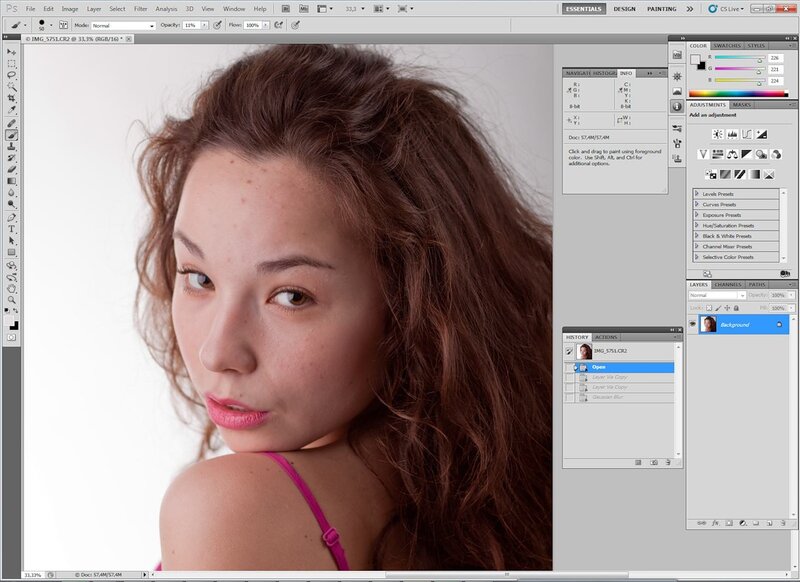
Task: Expand Black & White Presets
Action: [x=697, y=236]
